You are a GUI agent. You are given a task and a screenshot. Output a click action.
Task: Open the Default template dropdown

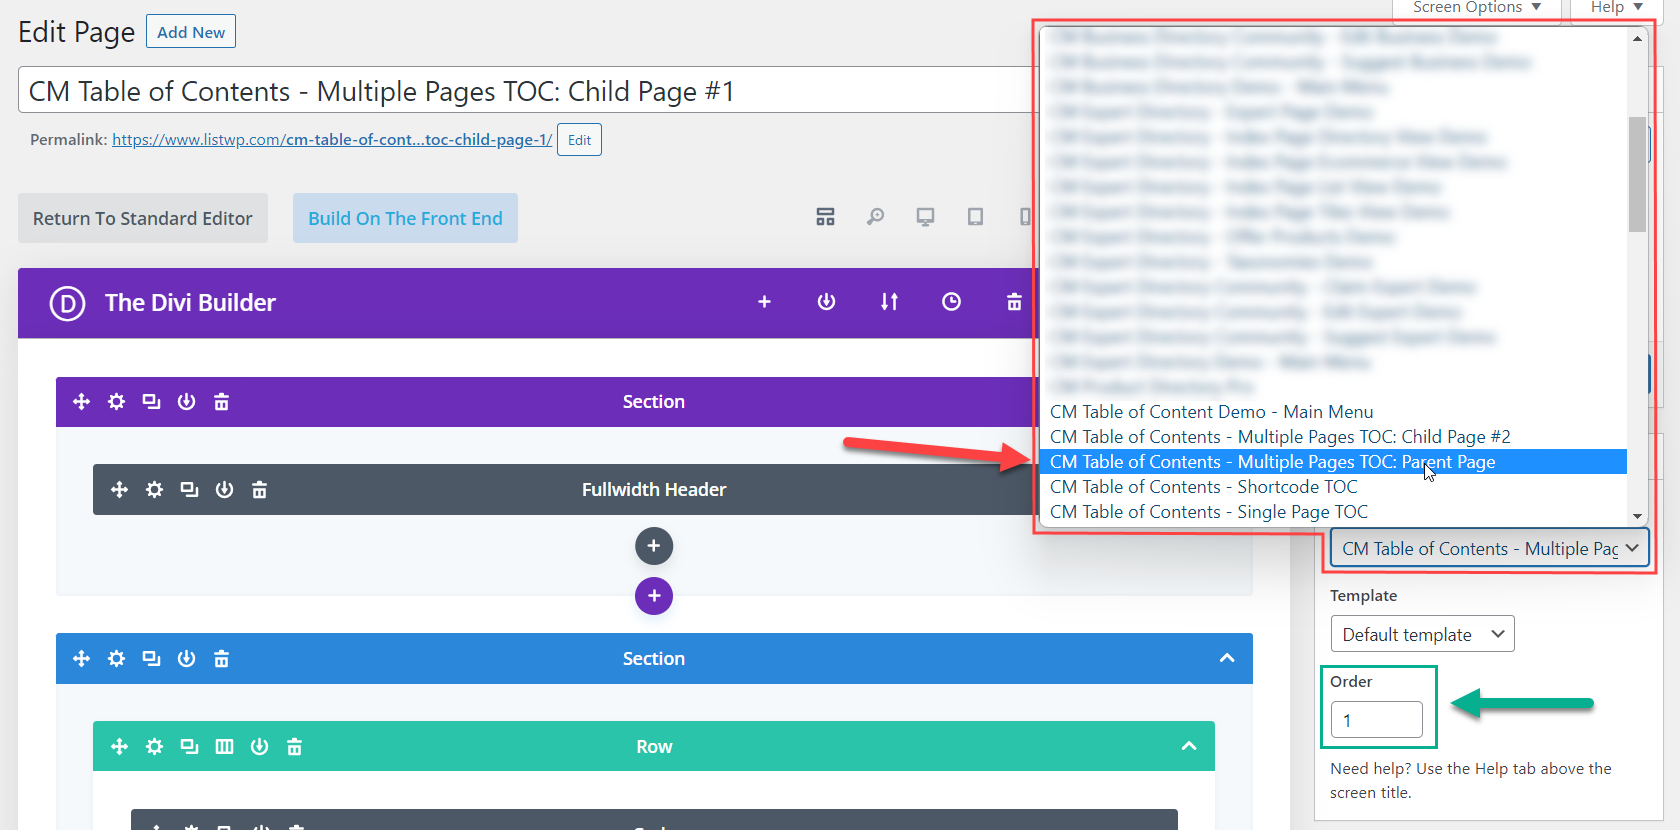point(1422,634)
